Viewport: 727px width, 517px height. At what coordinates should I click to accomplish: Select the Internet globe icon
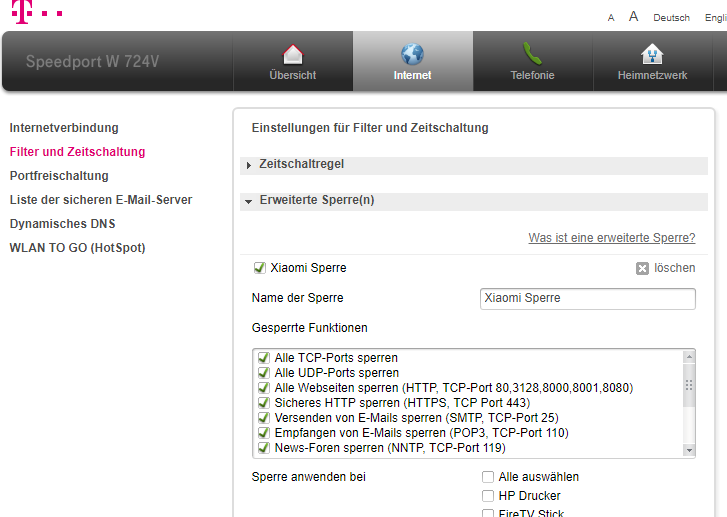click(x=412, y=54)
